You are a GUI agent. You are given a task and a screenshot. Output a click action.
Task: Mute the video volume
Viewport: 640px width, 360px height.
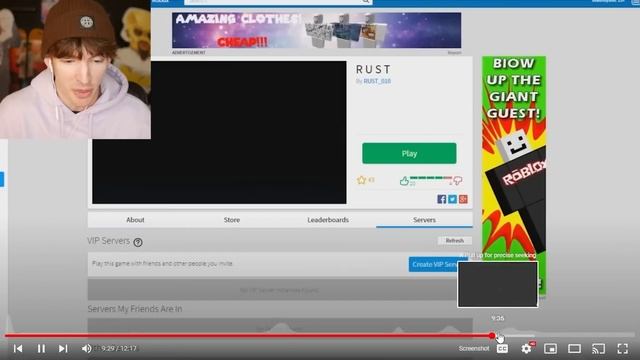tap(86, 349)
